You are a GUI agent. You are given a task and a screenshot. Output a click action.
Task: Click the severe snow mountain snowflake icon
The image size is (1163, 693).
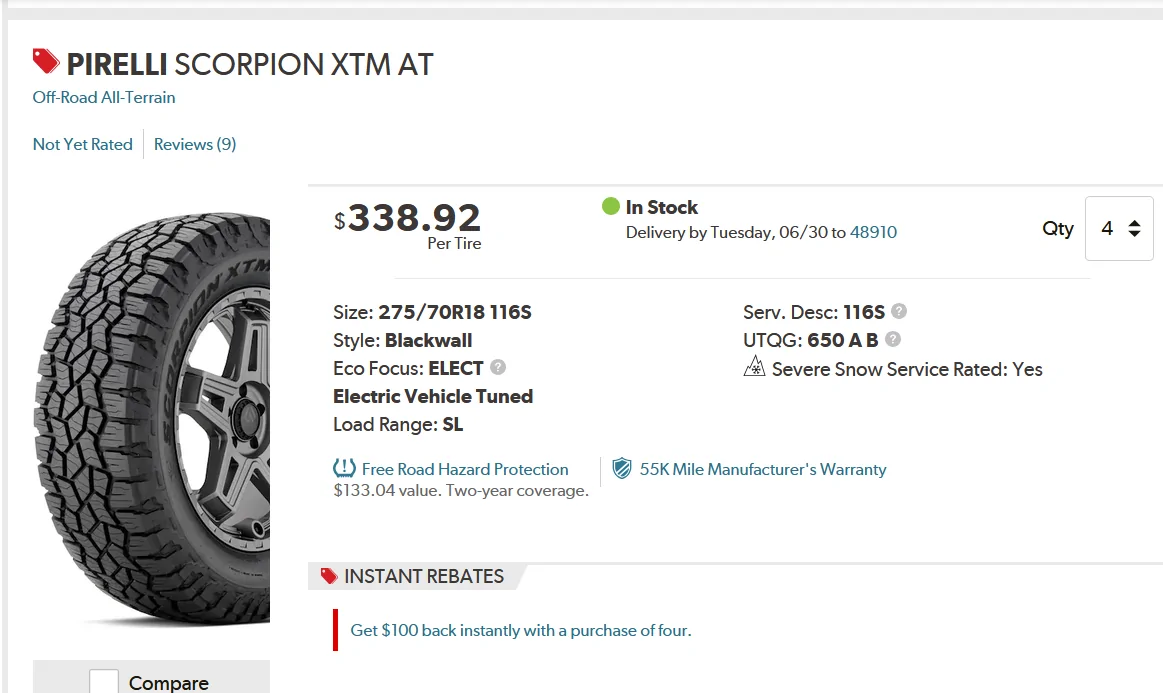(x=754, y=367)
